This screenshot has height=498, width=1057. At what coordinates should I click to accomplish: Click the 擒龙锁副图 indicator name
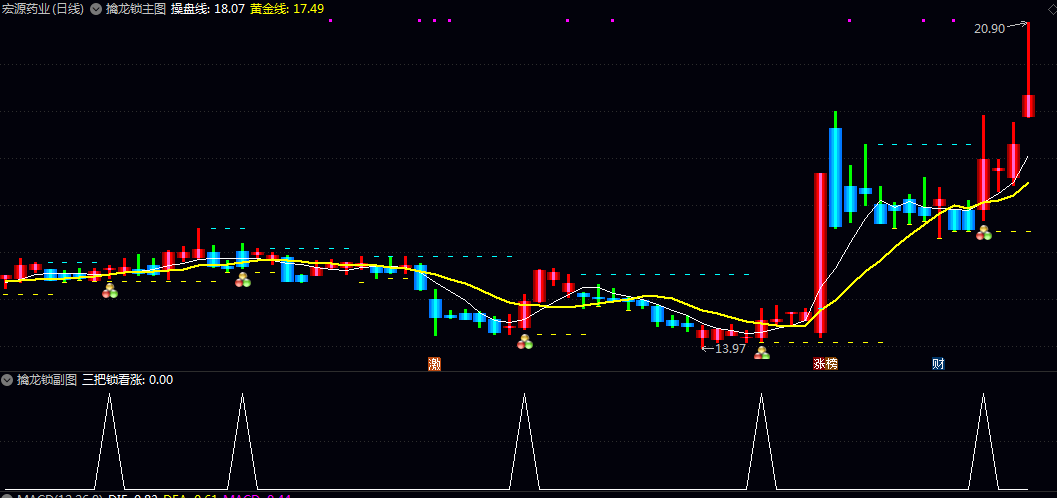pos(47,380)
